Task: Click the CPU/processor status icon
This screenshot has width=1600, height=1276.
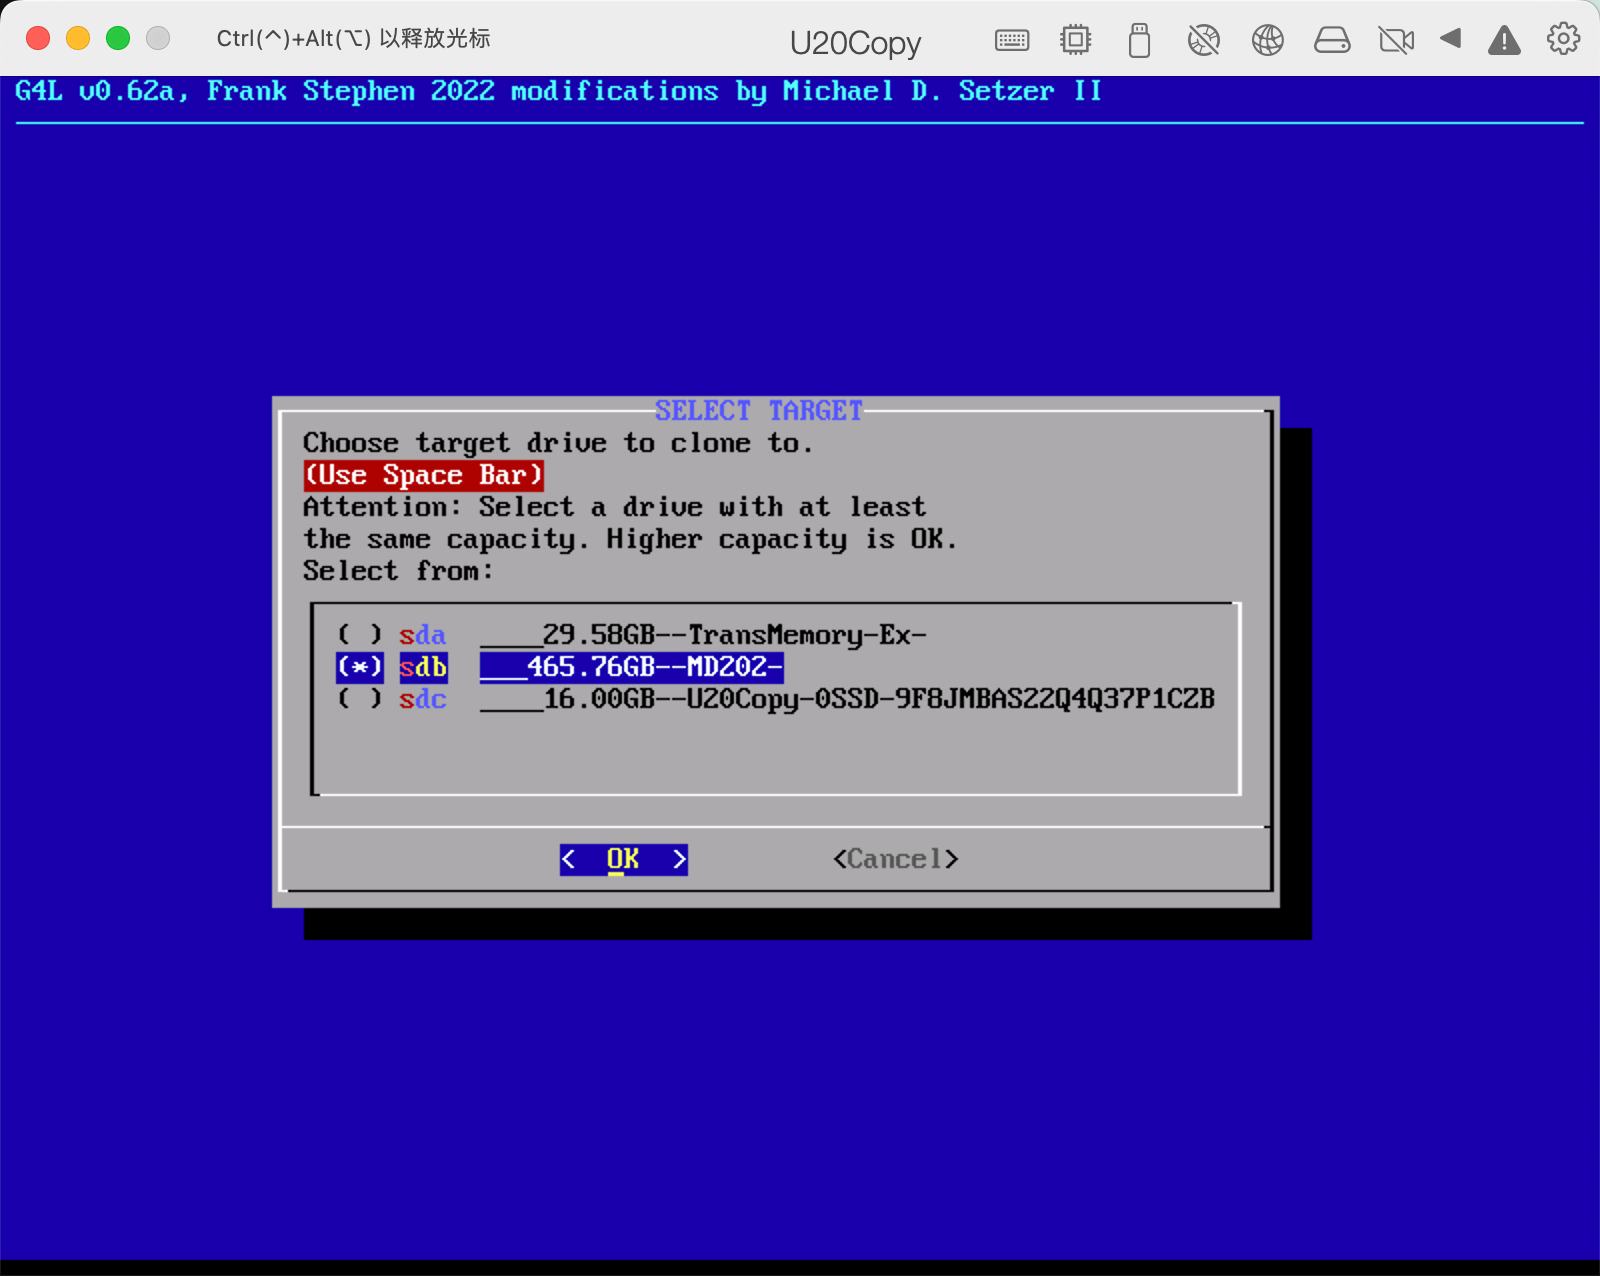Action: 1075,39
